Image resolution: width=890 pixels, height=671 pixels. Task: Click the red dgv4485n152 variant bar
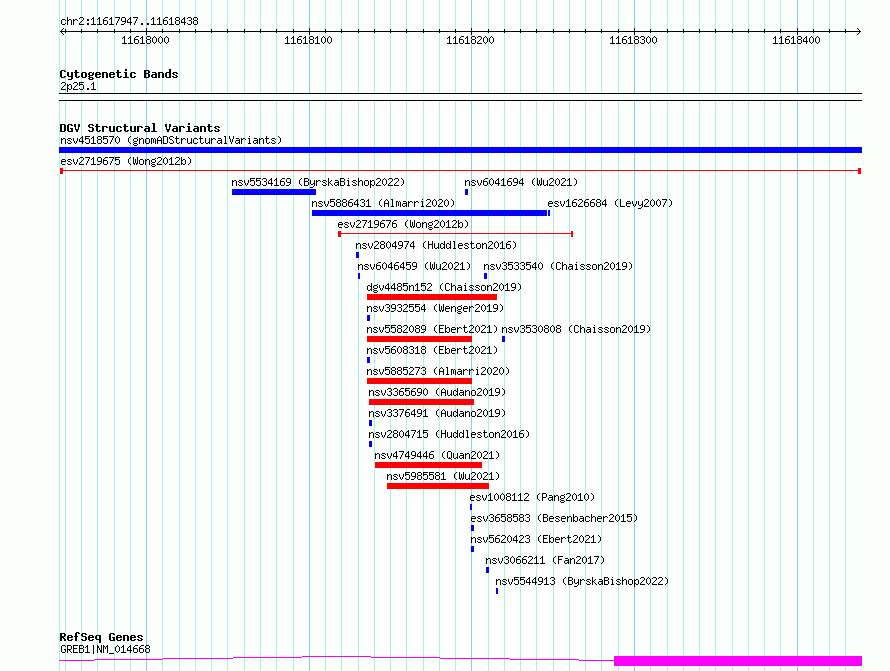pos(432,297)
